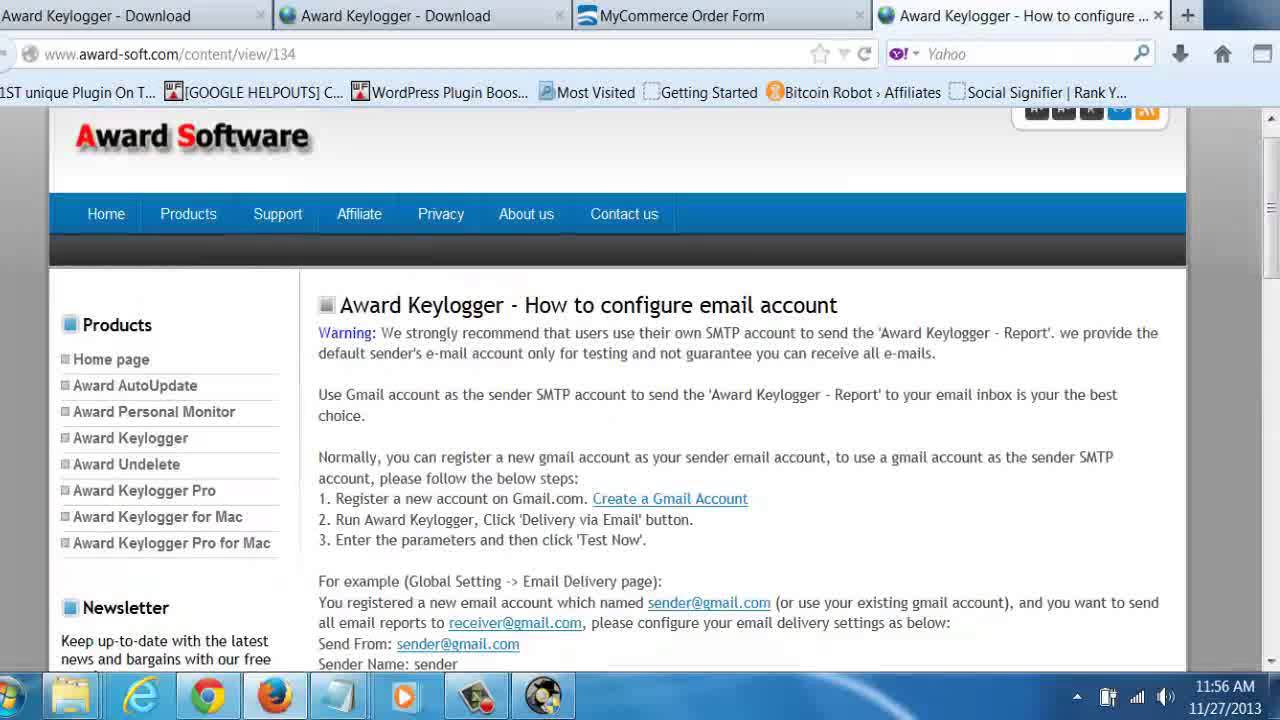Reload the current page
The image size is (1280, 720).
click(x=864, y=54)
